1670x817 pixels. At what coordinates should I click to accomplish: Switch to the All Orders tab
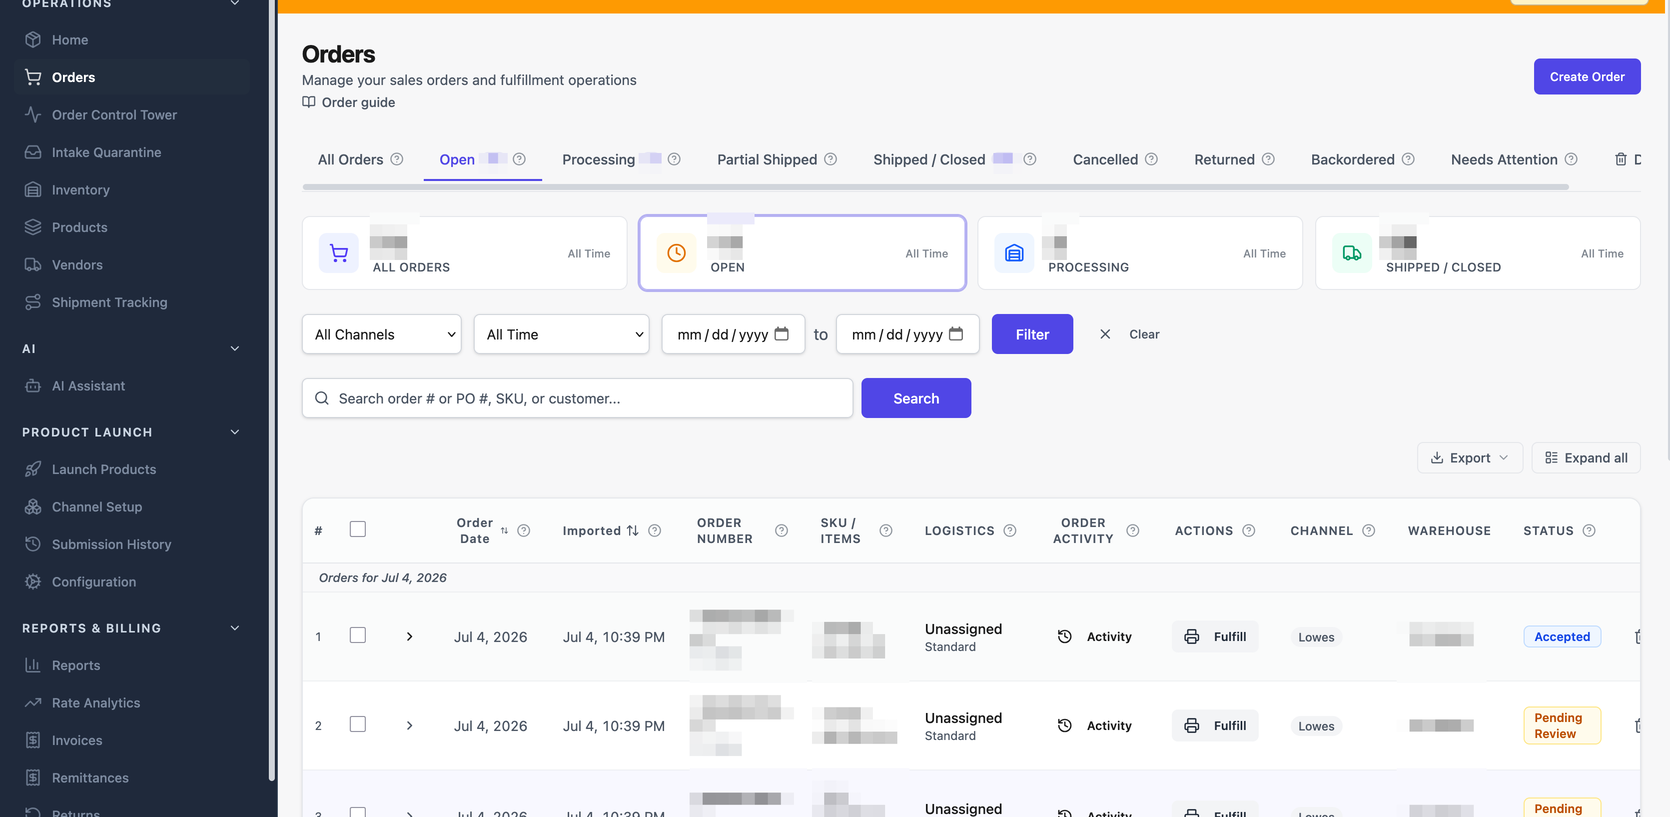351,159
